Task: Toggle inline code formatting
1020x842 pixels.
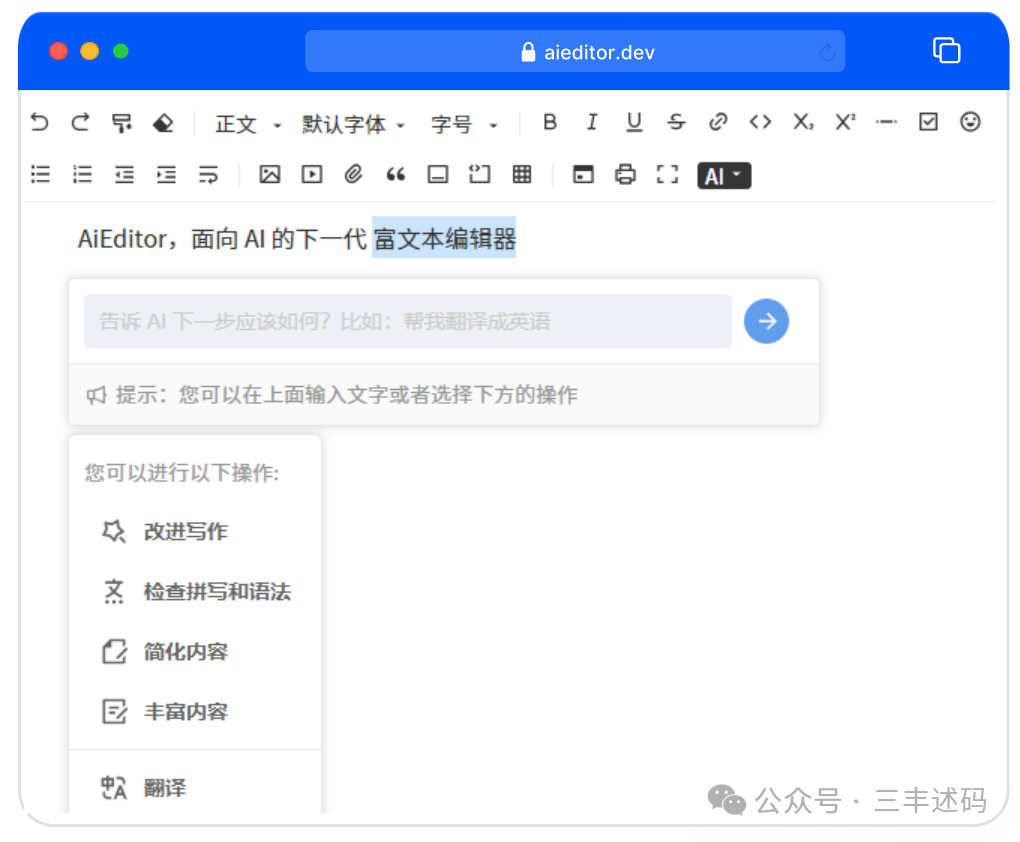Action: [x=760, y=122]
